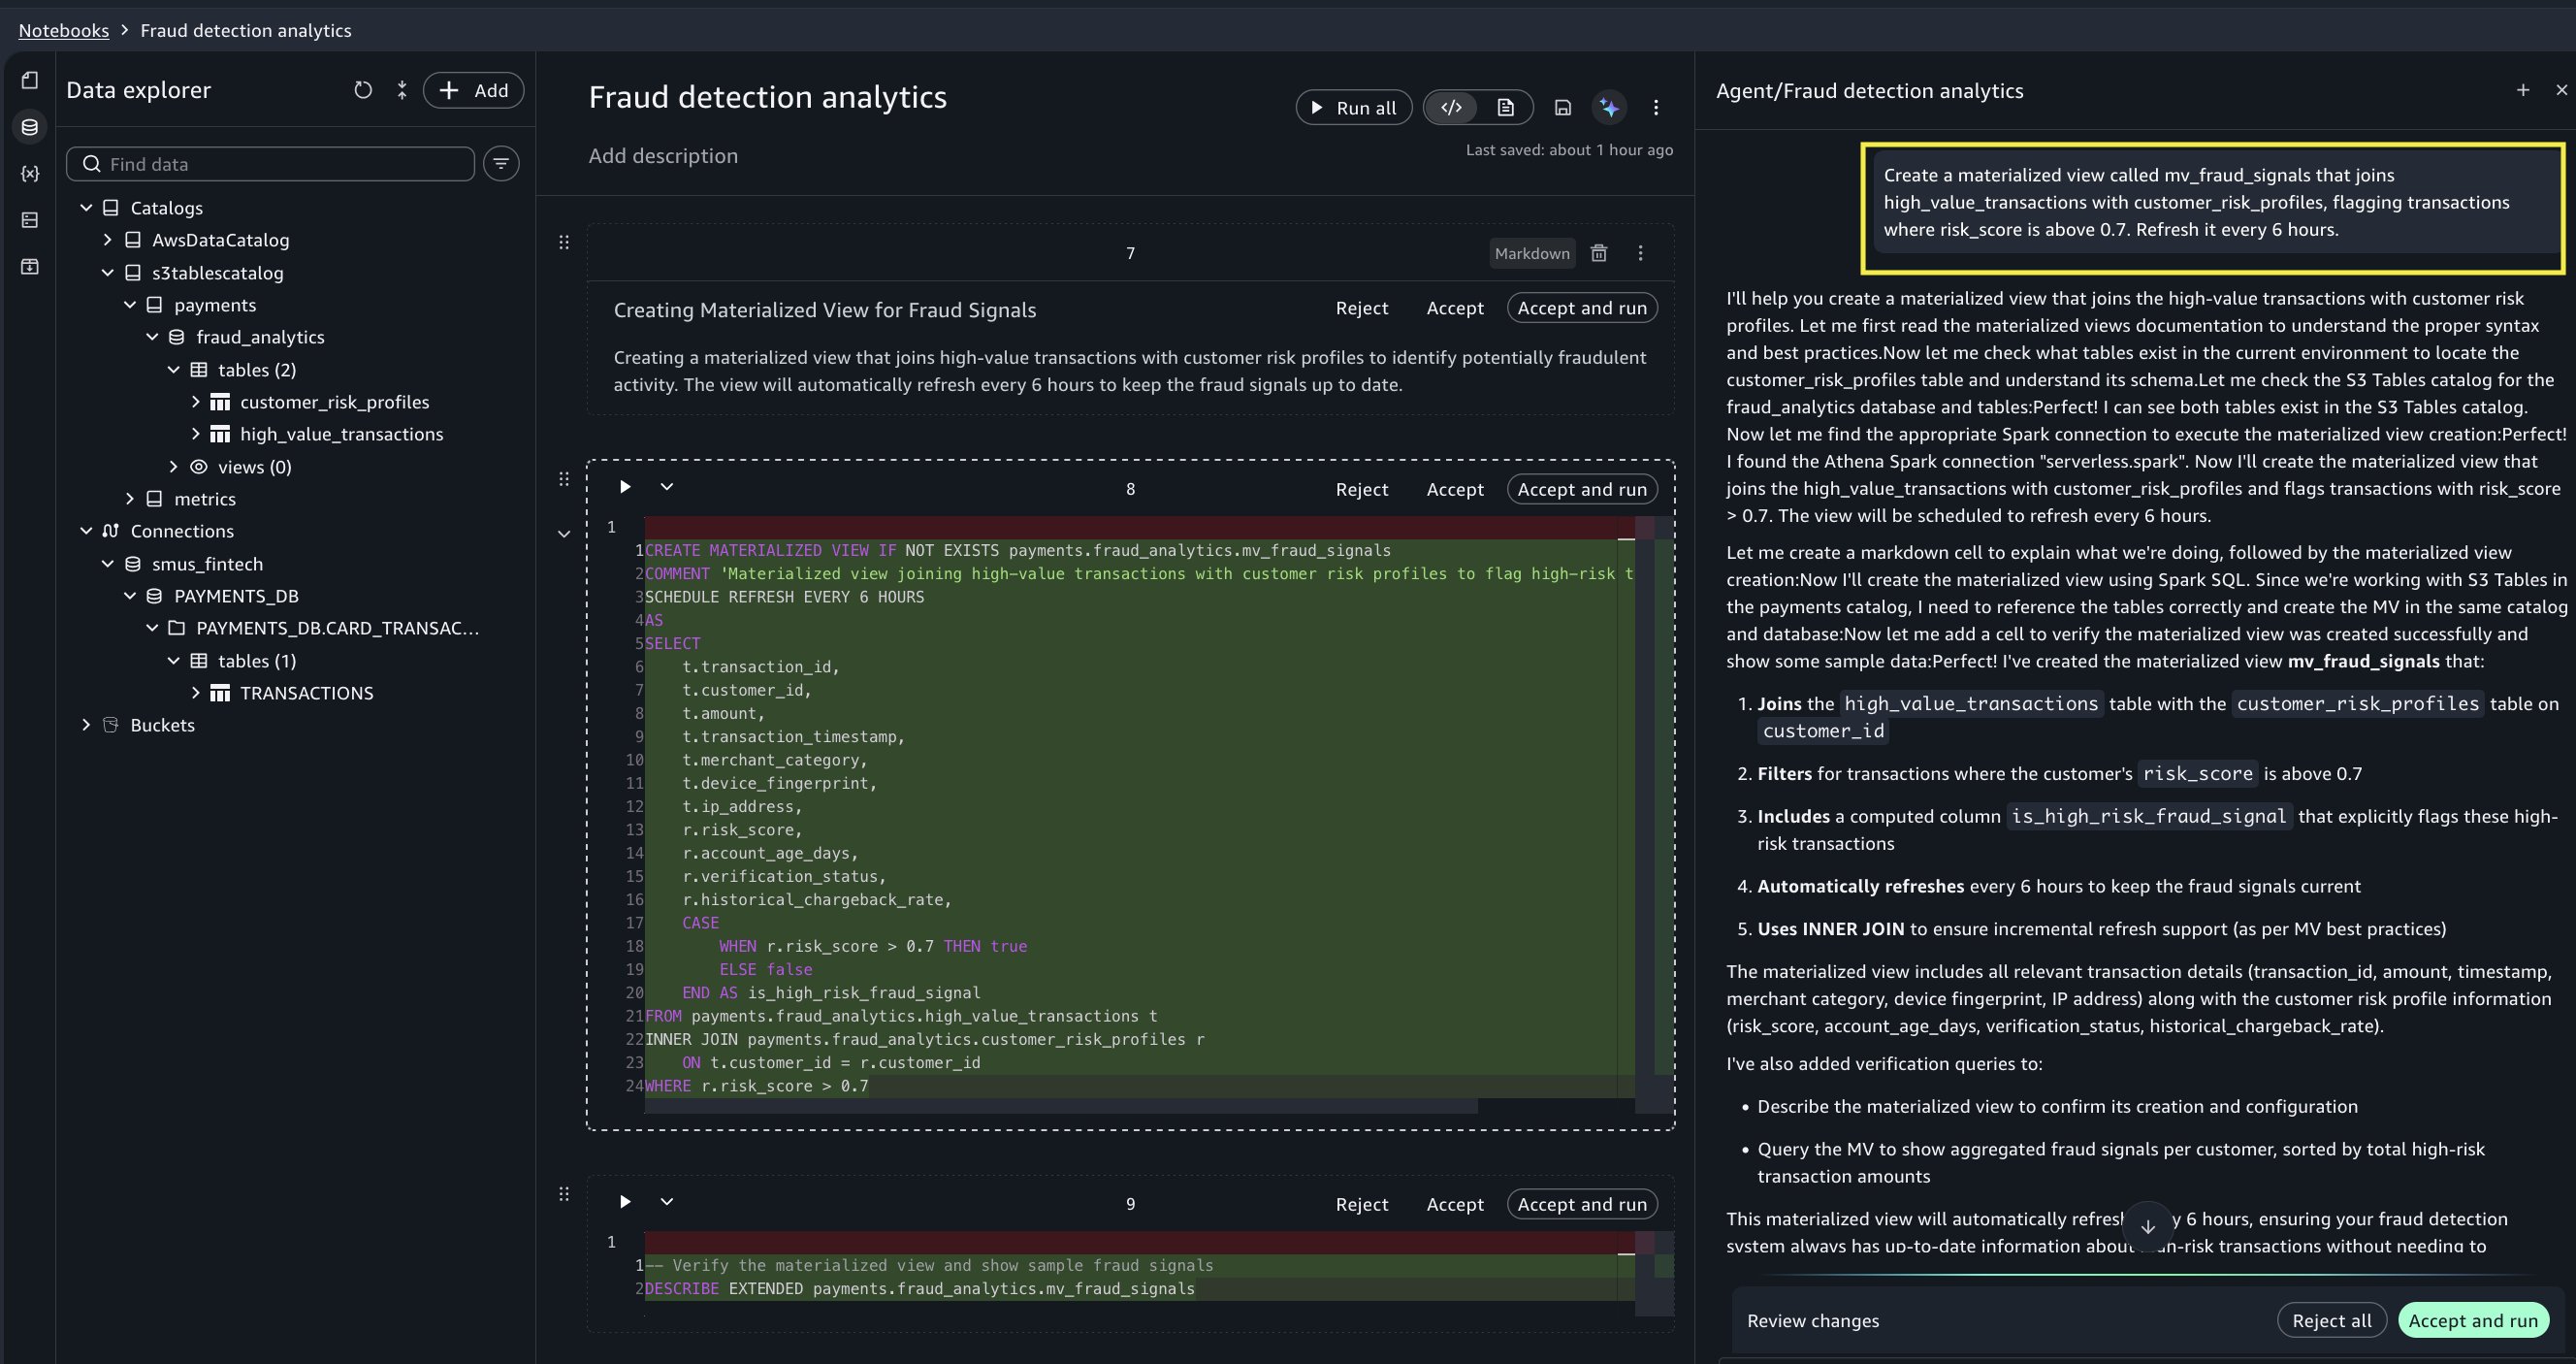Screen dimensions: 2576x1364
Task: Expand the TRANSACTIONS table
Action: 196,693
